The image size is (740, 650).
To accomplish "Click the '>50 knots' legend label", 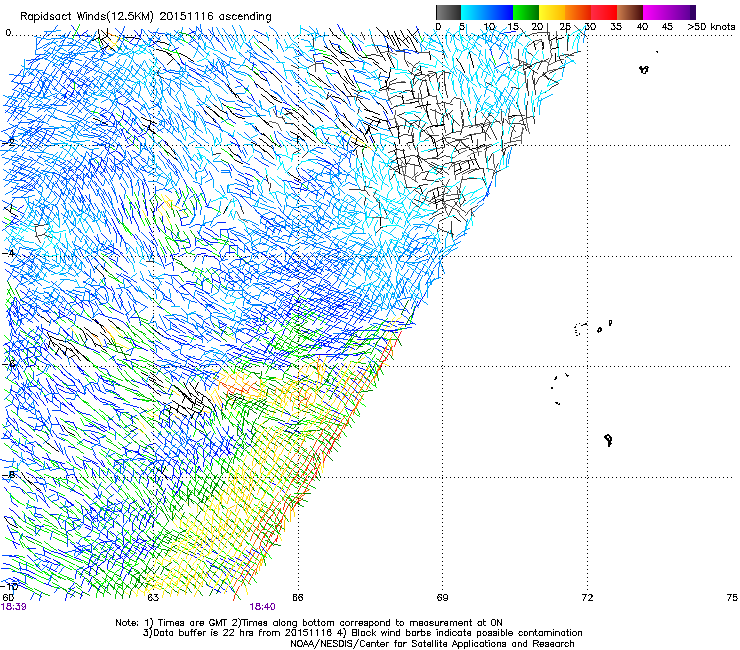I will 711,27.
